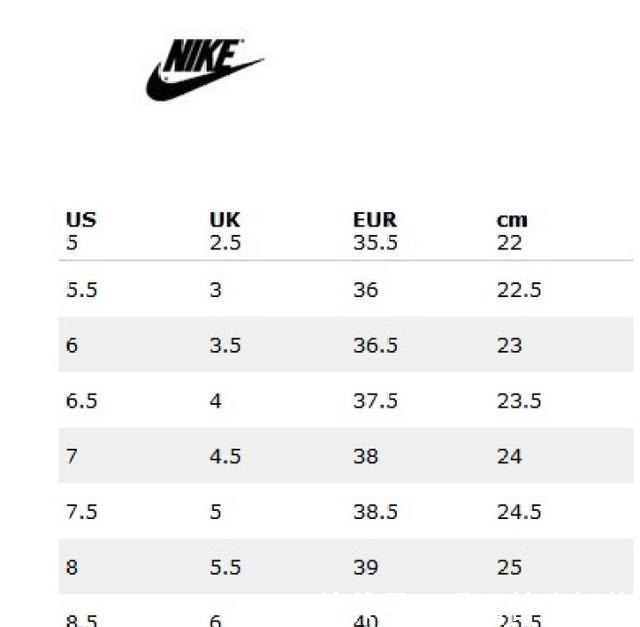The width and height of the screenshot is (640, 627).
Task: Click the 24 cm cell
Action: (x=510, y=456)
